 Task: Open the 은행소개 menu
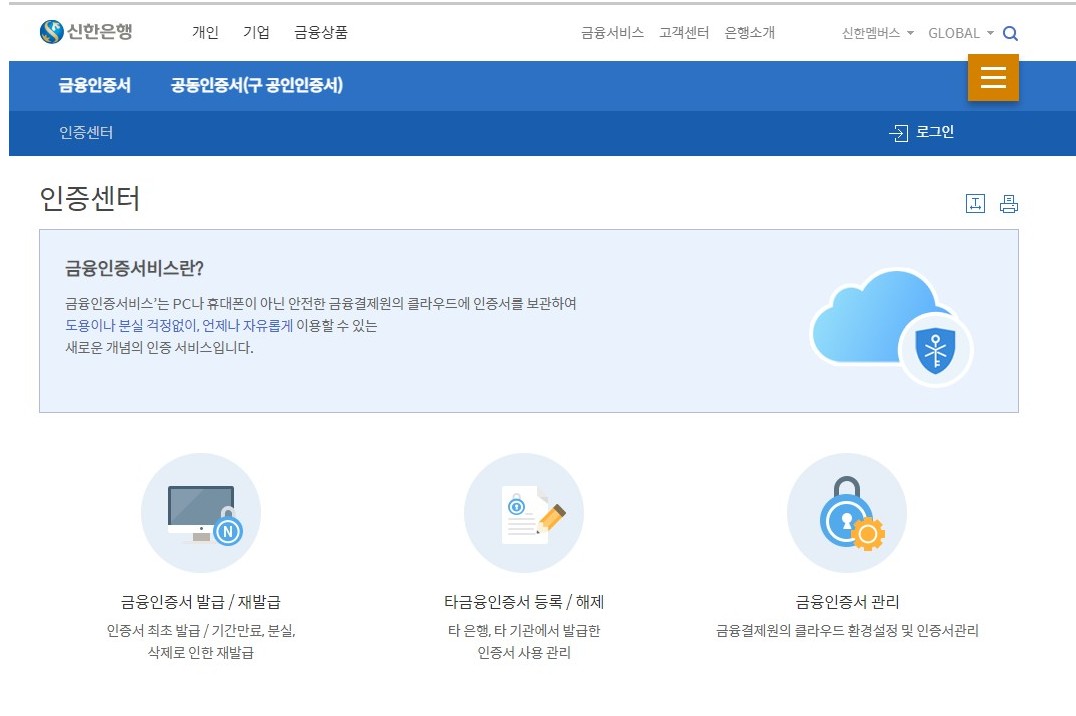(x=749, y=32)
